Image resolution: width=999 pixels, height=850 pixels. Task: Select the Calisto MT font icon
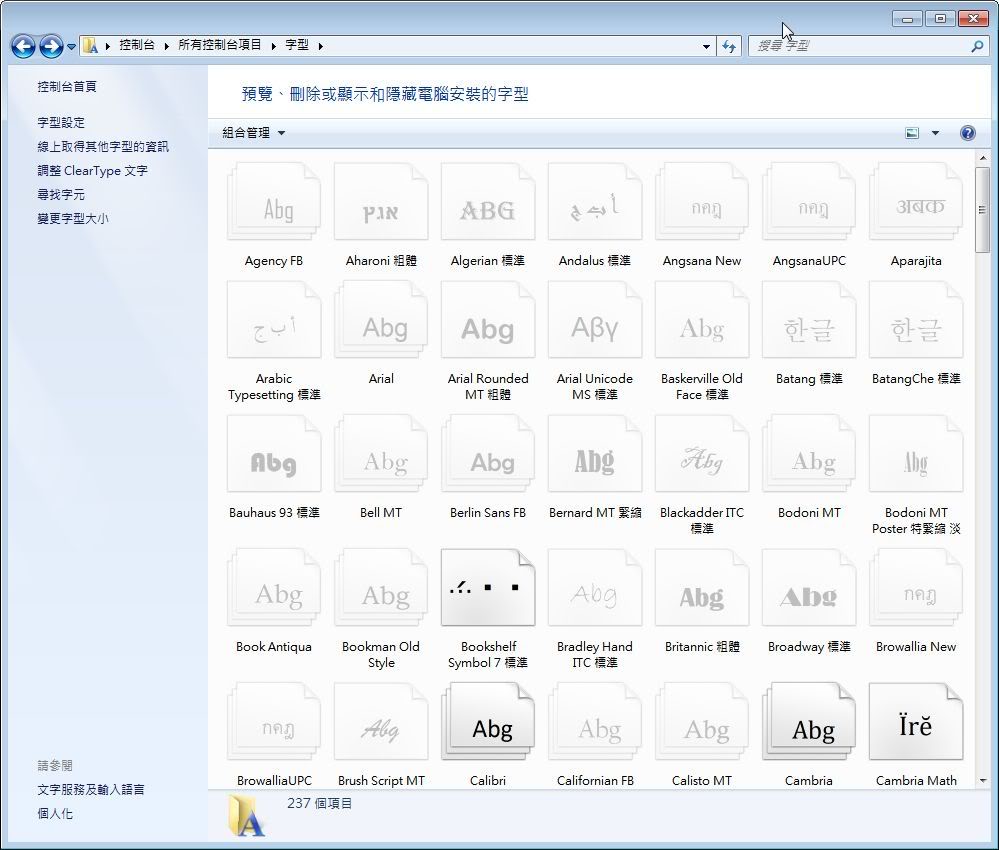702,721
